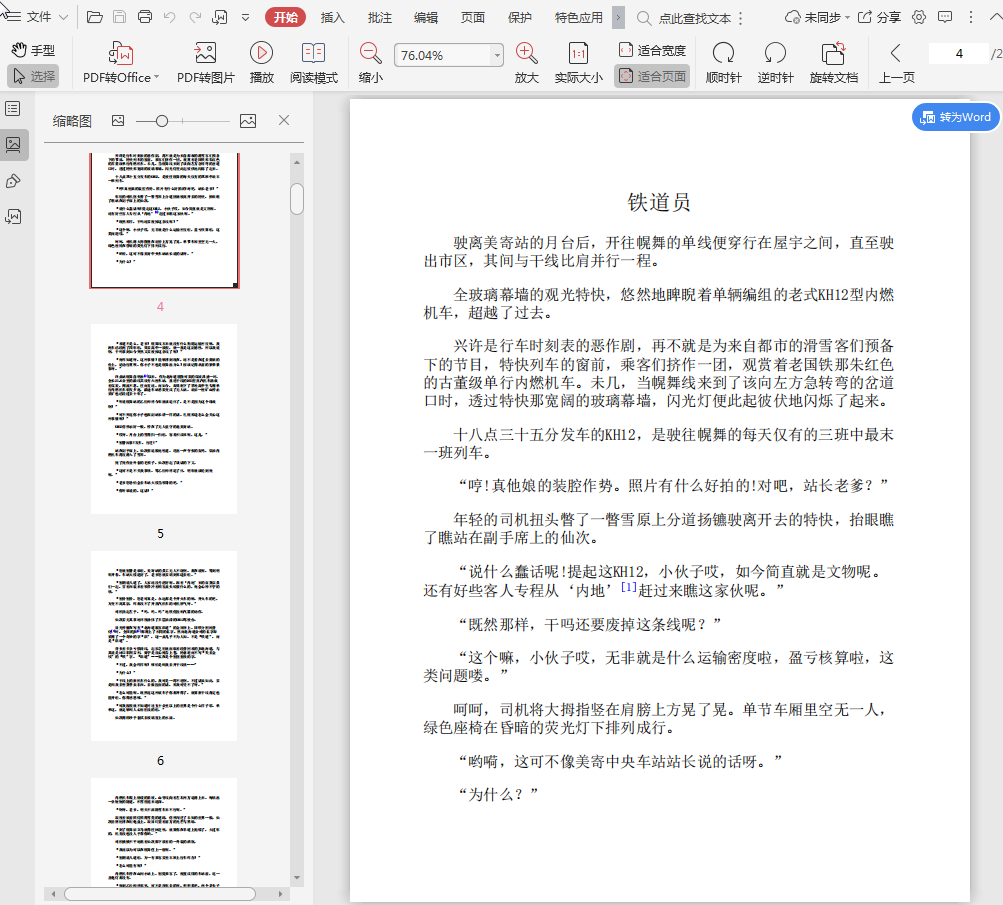Click the 播放 play button
Viewport: 1003px width, 905px height.
(x=262, y=63)
